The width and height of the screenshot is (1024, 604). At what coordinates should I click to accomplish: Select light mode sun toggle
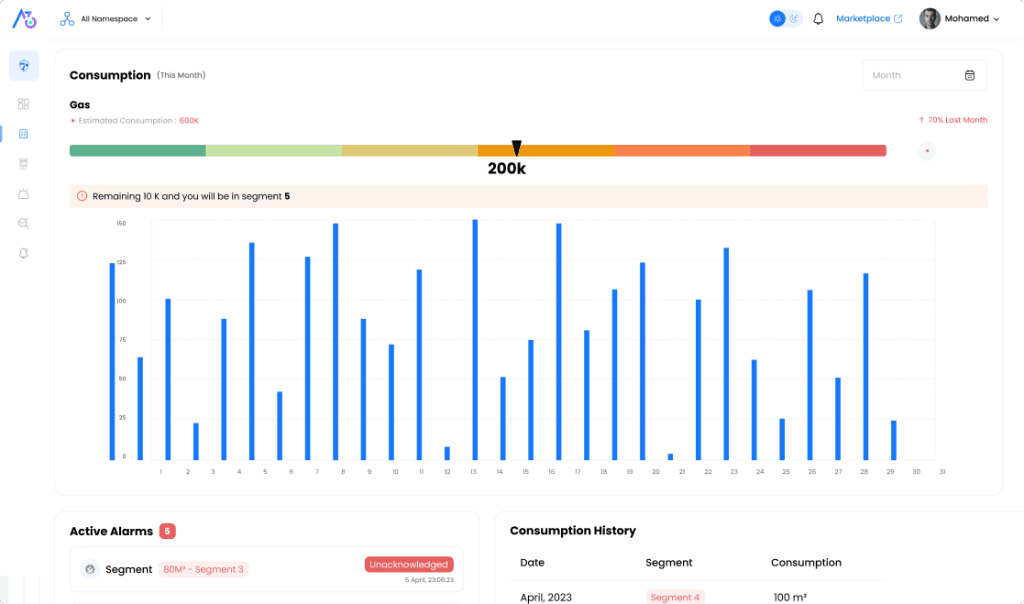(x=777, y=19)
